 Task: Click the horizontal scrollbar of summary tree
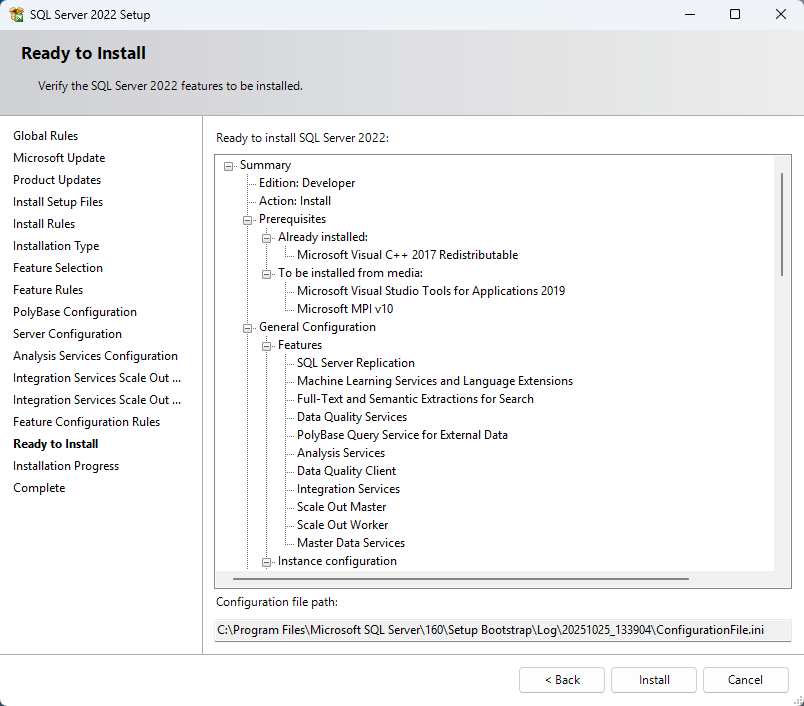click(460, 579)
